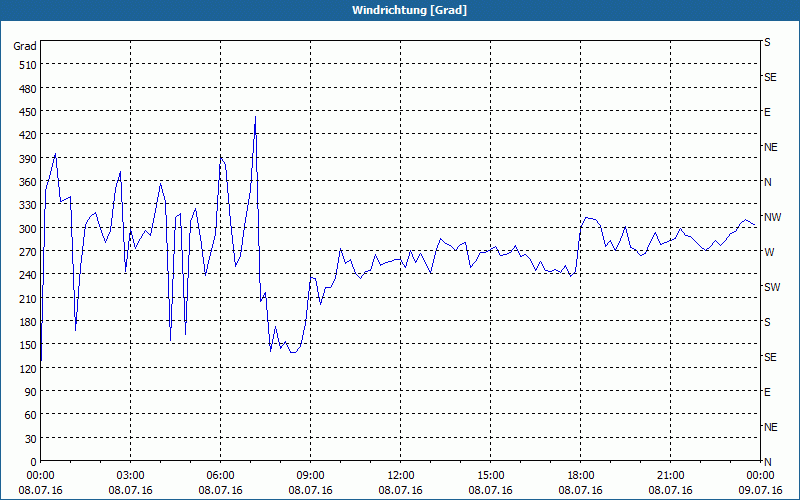Pick the 420 tick label on the left axis
This screenshot has height=500, width=800.
[29, 135]
